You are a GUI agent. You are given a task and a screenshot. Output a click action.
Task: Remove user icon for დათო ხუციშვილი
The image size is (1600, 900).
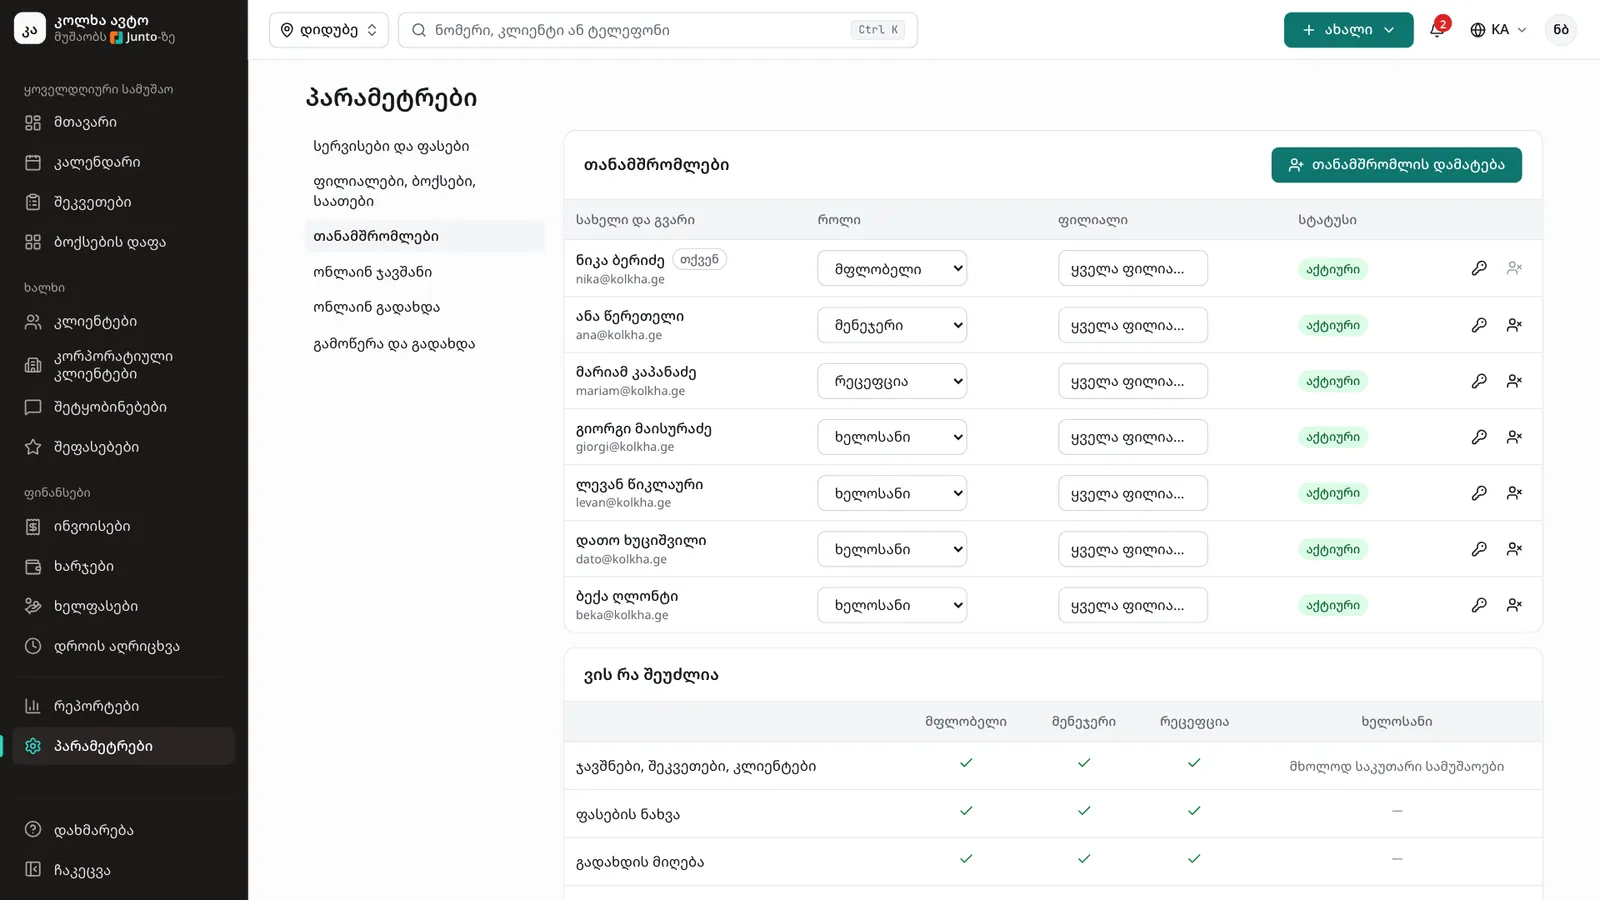1515,549
